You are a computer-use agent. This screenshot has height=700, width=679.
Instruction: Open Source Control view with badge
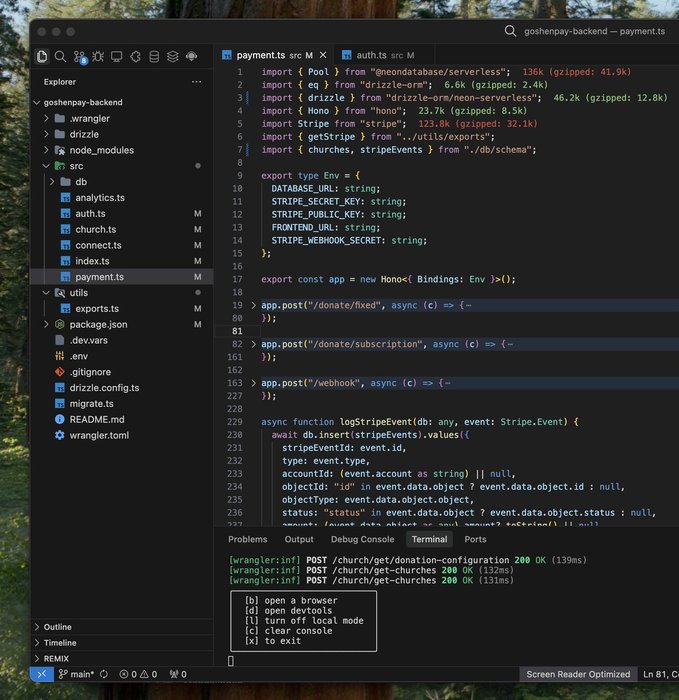point(80,57)
